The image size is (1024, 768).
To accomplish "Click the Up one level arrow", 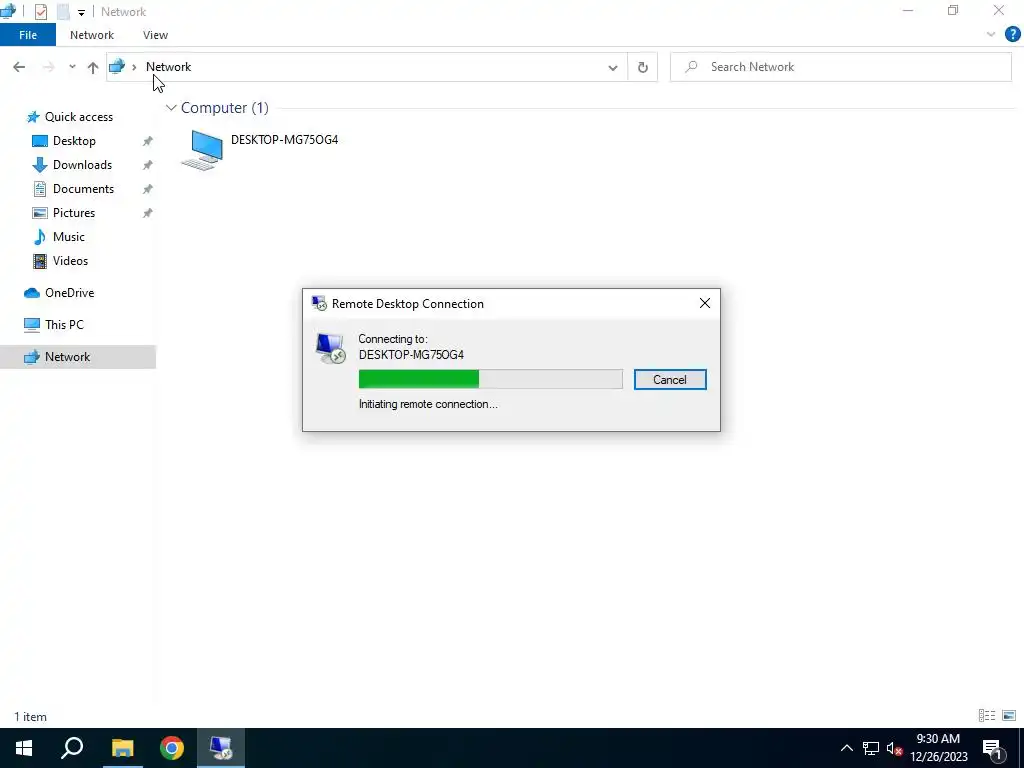I will coord(93,67).
